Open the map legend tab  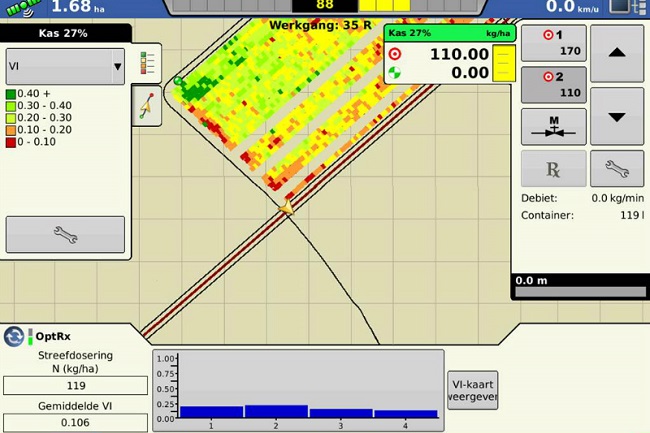tap(148, 60)
